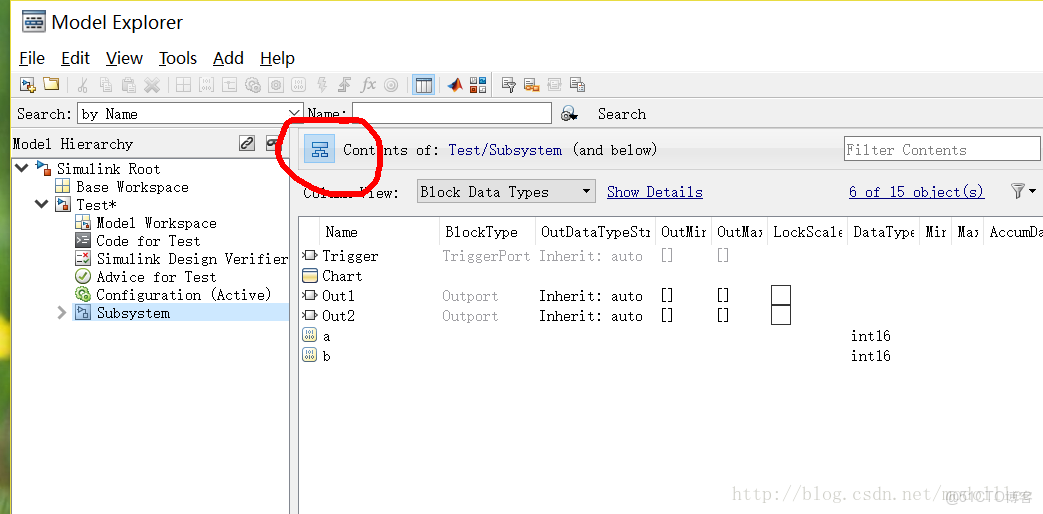Toggle the current system and below view icon

320,149
